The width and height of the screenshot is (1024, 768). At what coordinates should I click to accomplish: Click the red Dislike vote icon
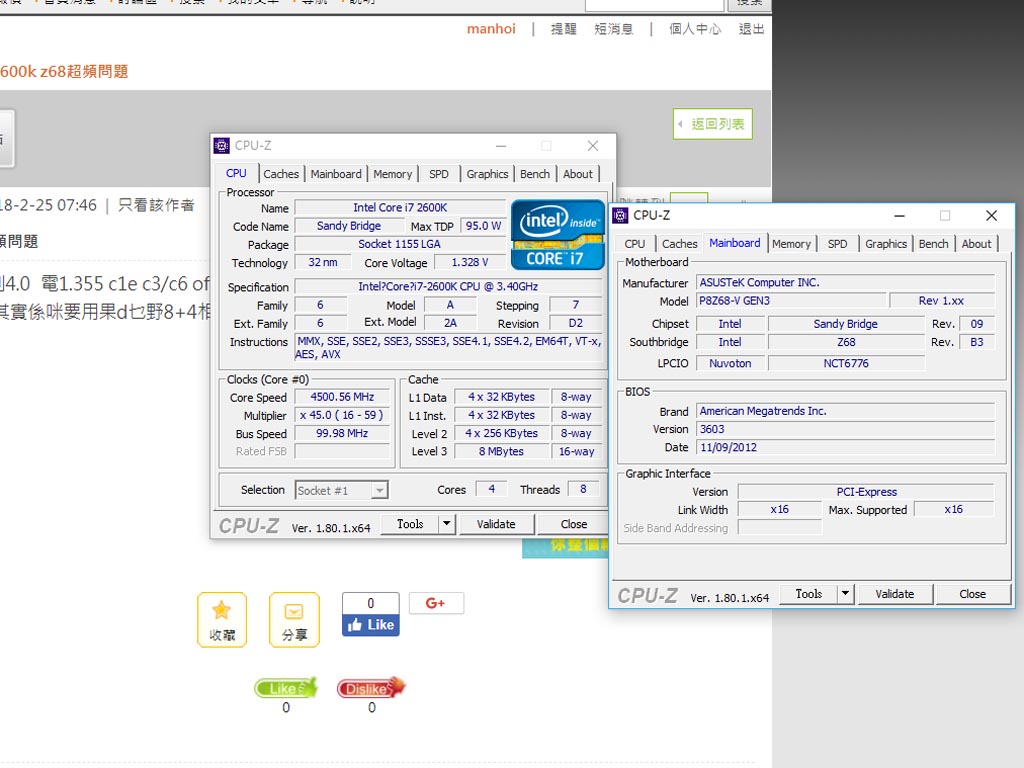pyautogui.click(x=371, y=688)
